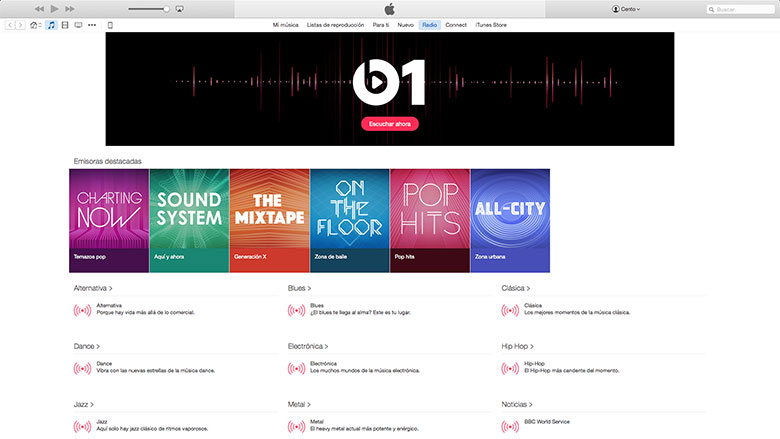Select the Movies library icon
780x439 pixels.
65,25
